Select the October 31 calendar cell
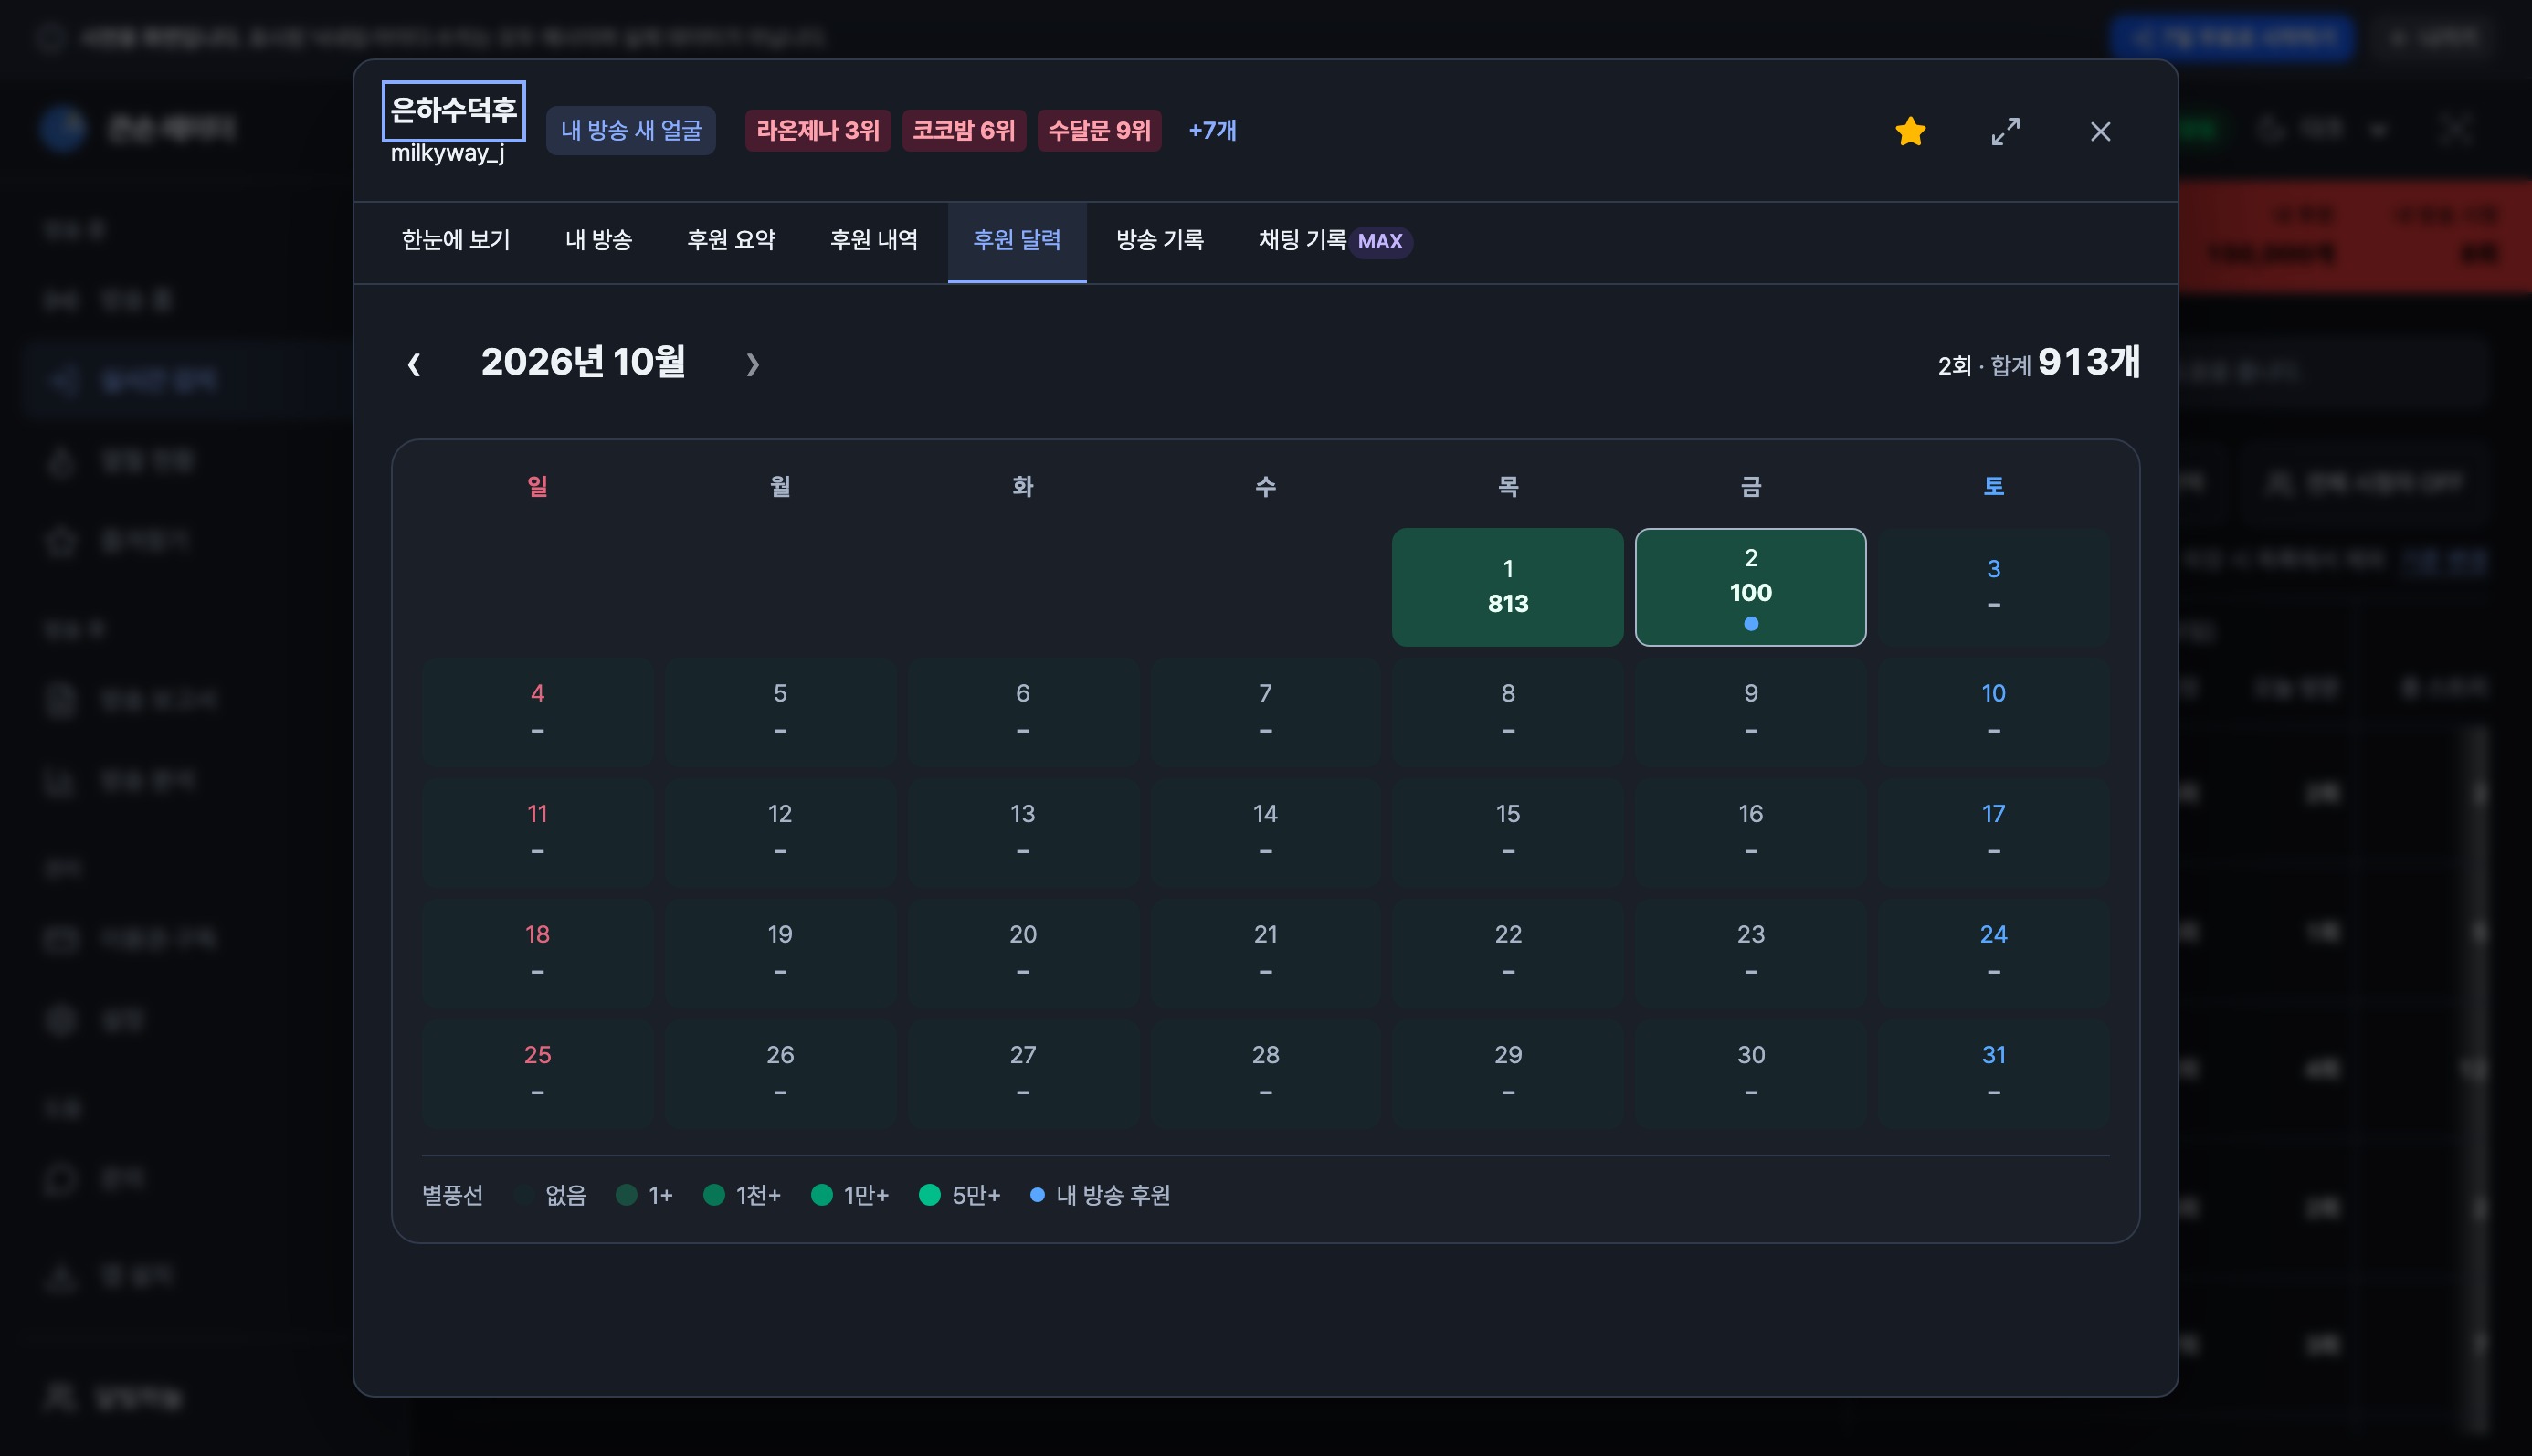Screen dimensions: 2532x1456 (1993, 1074)
